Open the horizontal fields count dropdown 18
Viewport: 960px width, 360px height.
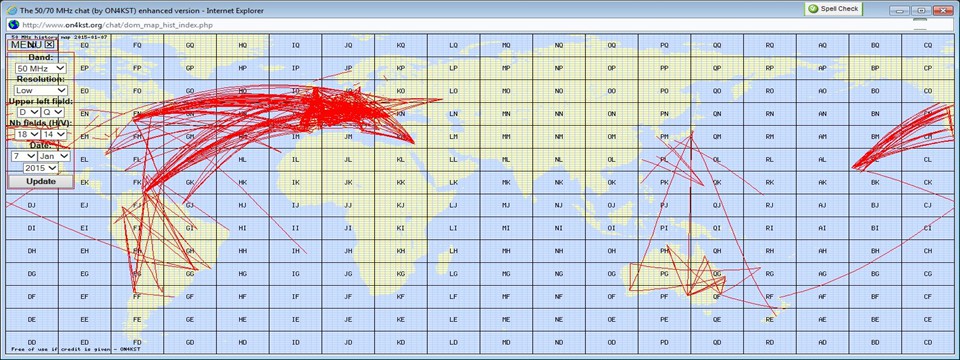click(x=28, y=134)
